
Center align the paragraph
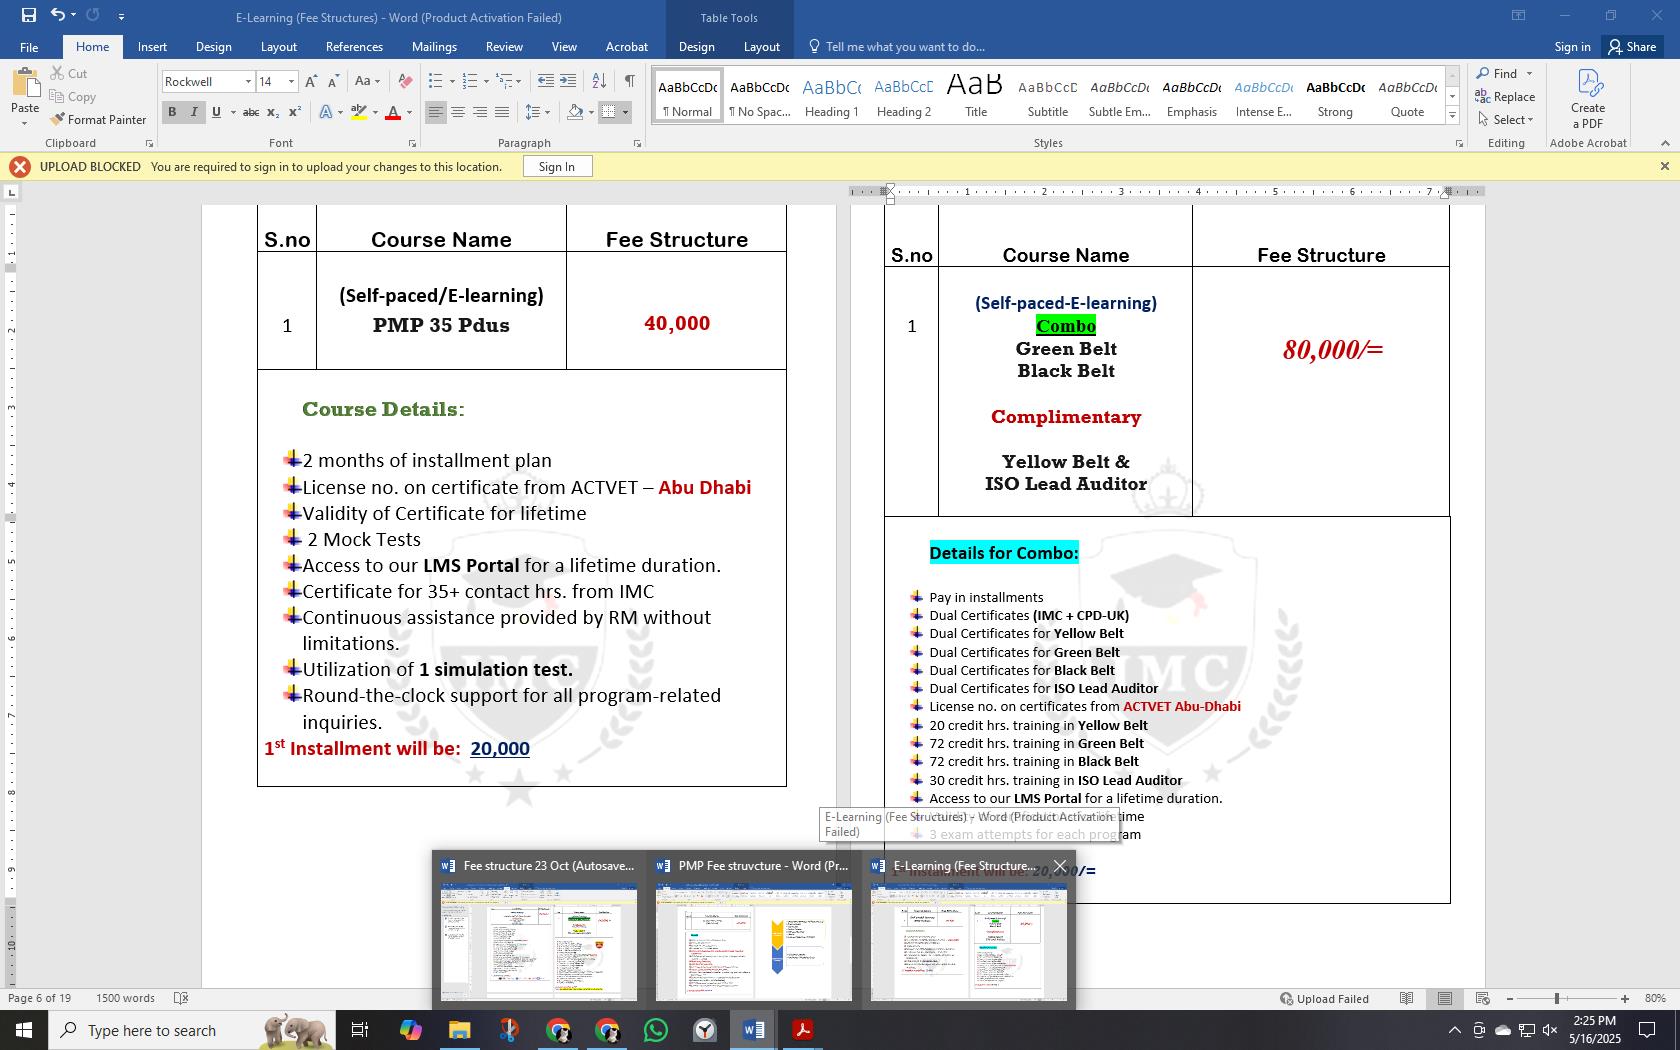[x=458, y=112]
